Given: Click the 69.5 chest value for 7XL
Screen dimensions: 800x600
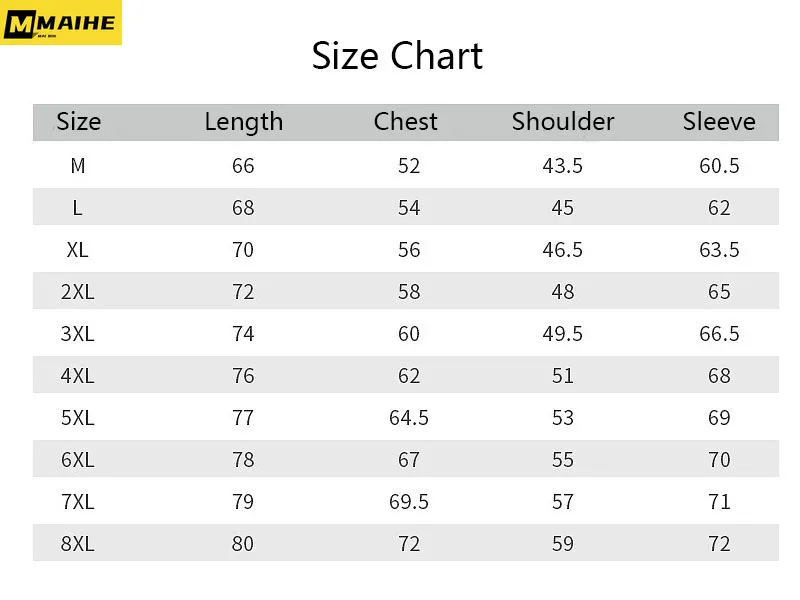Looking at the screenshot, I should [x=409, y=502].
